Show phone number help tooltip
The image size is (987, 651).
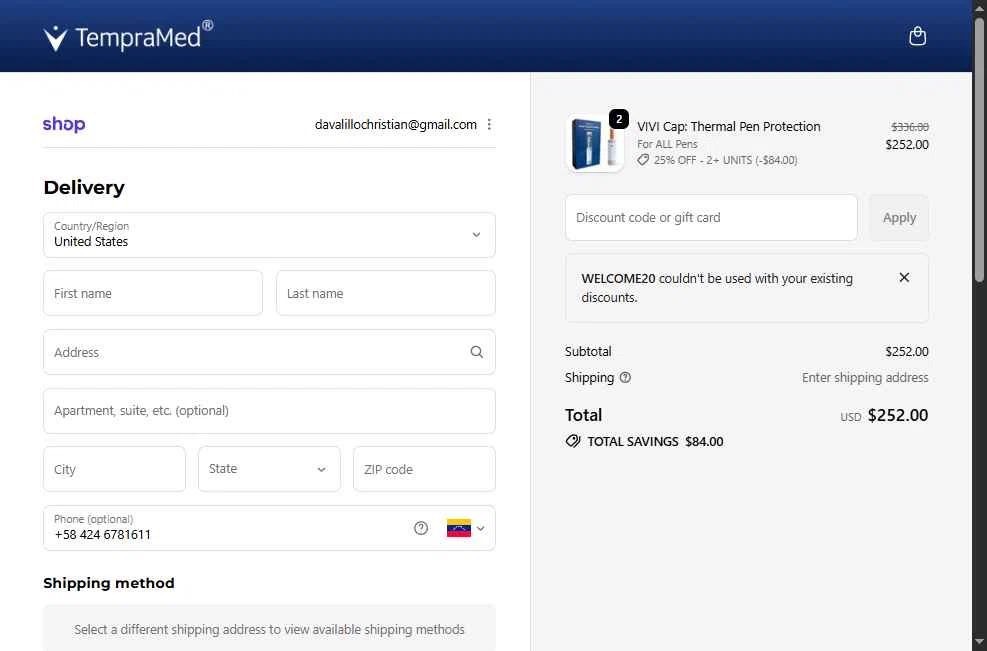coord(421,528)
